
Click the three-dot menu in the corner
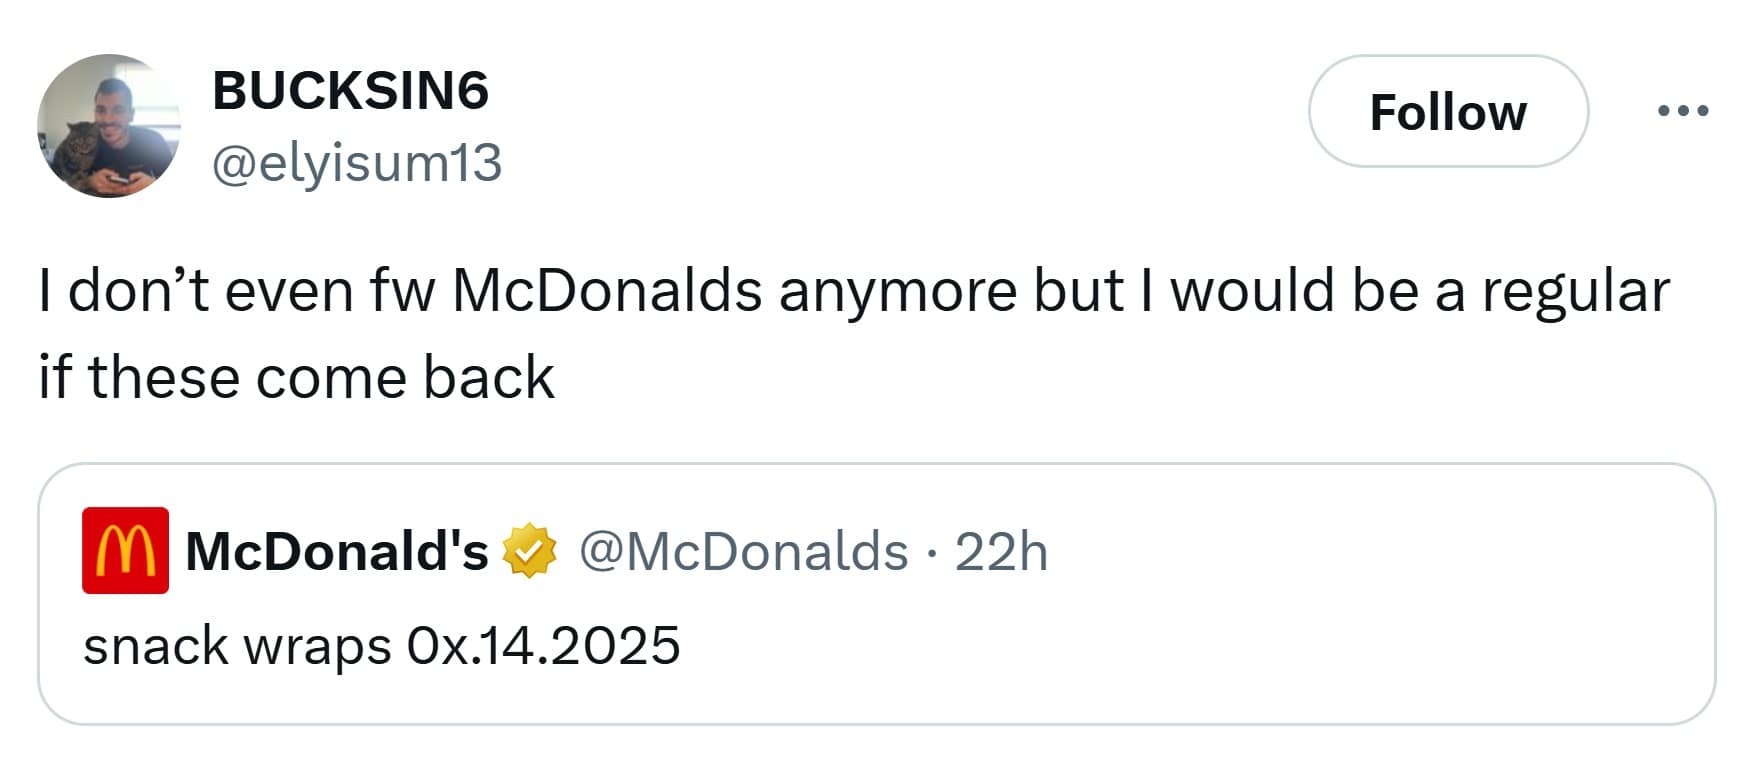[x=1683, y=112]
